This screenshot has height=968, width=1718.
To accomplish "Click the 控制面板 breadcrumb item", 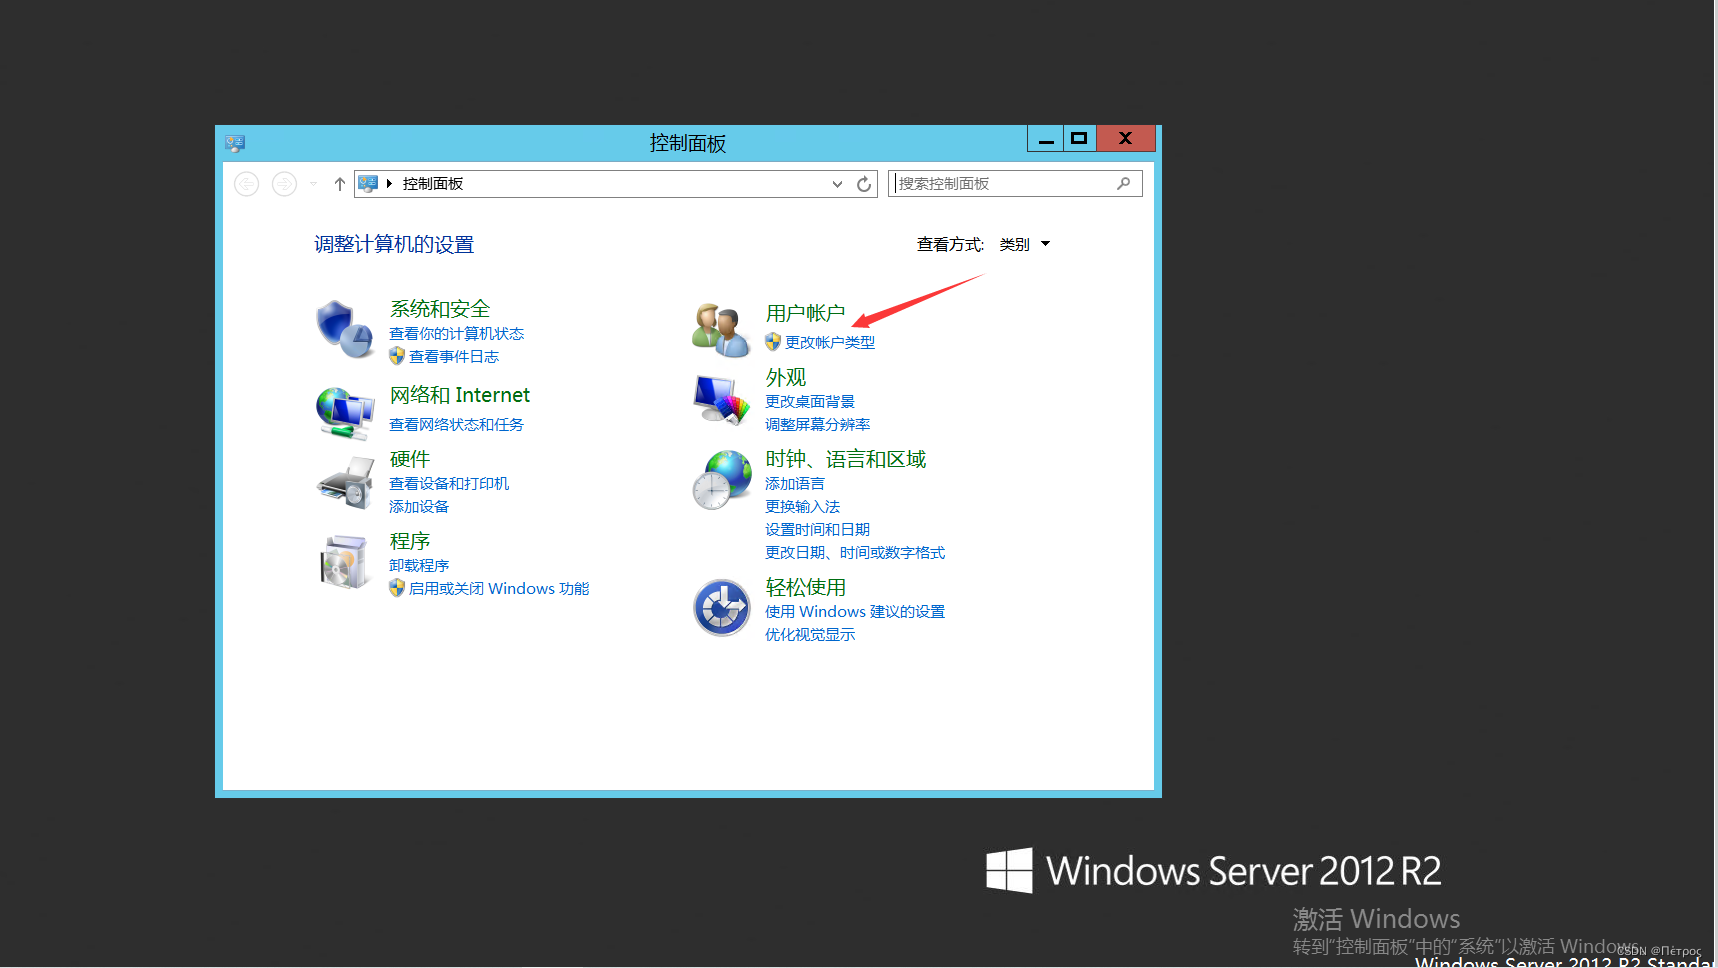I will [433, 183].
